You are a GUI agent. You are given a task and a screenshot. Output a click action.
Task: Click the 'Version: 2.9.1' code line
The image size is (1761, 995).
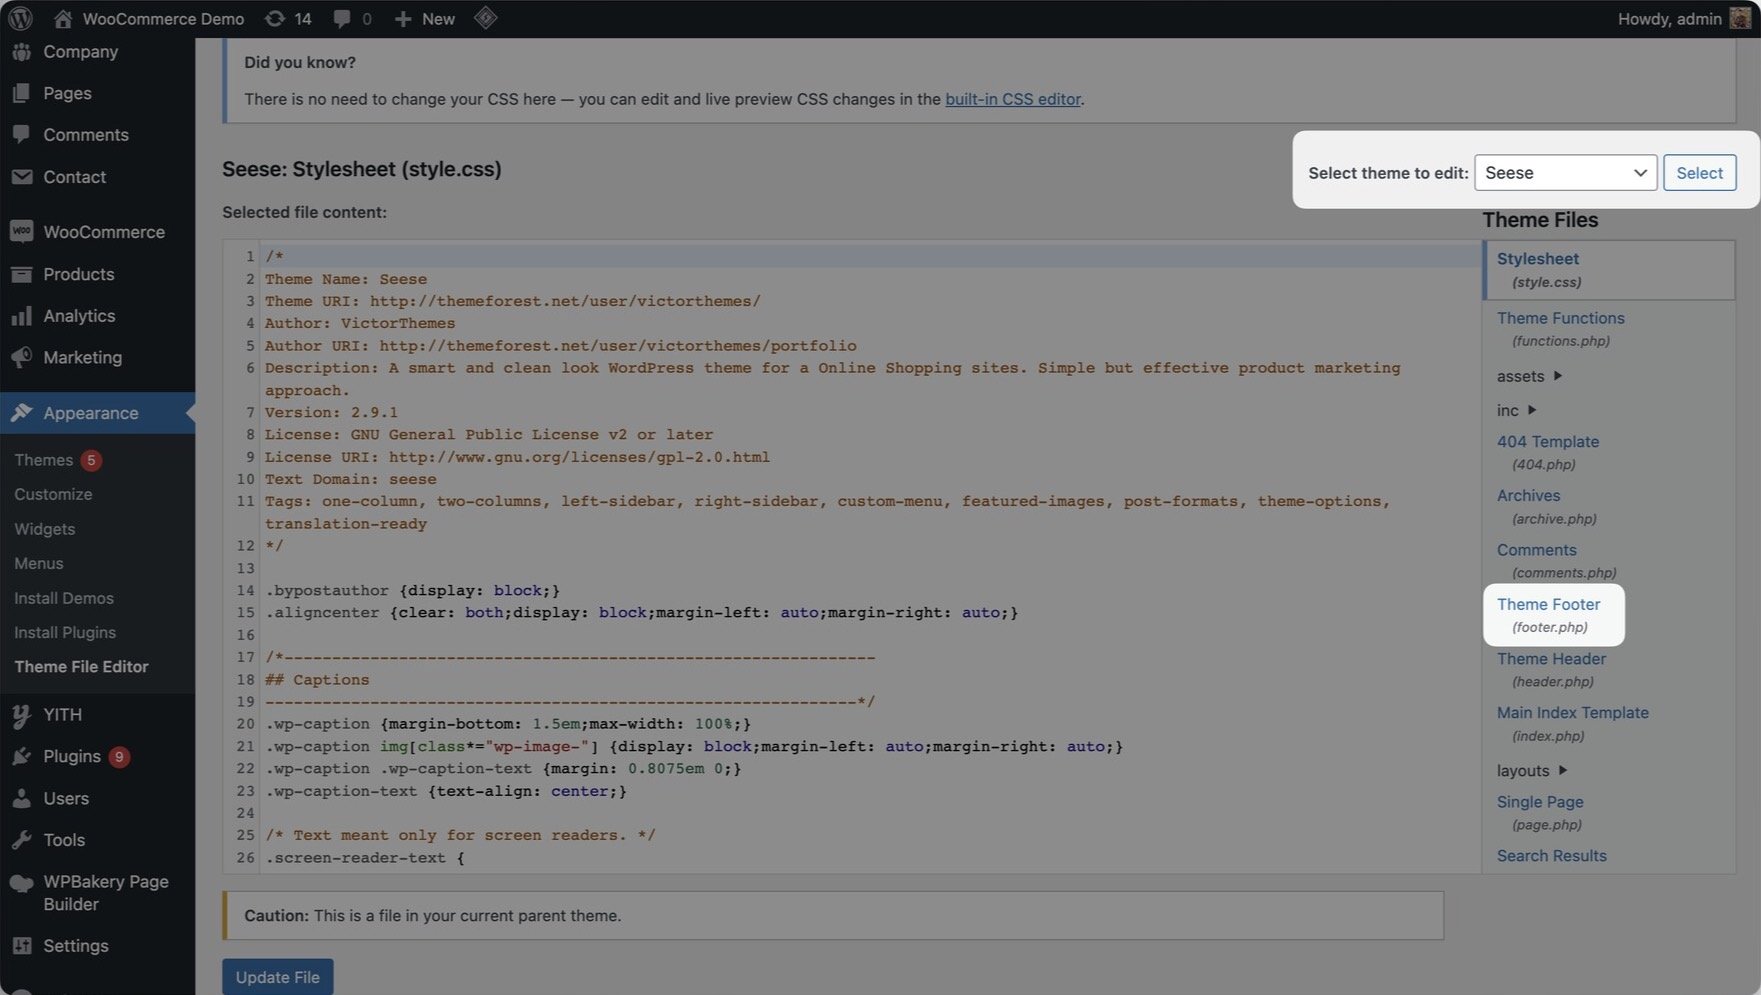tap(331, 412)
